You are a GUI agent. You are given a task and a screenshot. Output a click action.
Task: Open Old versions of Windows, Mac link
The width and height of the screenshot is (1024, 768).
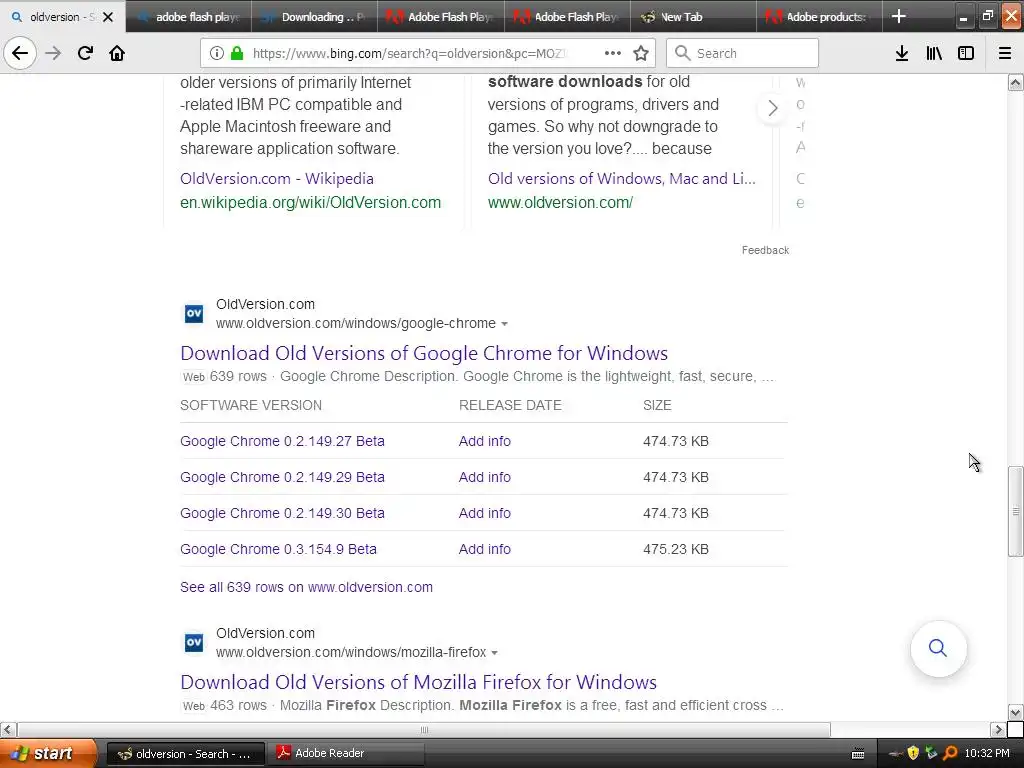coord(622,178)
